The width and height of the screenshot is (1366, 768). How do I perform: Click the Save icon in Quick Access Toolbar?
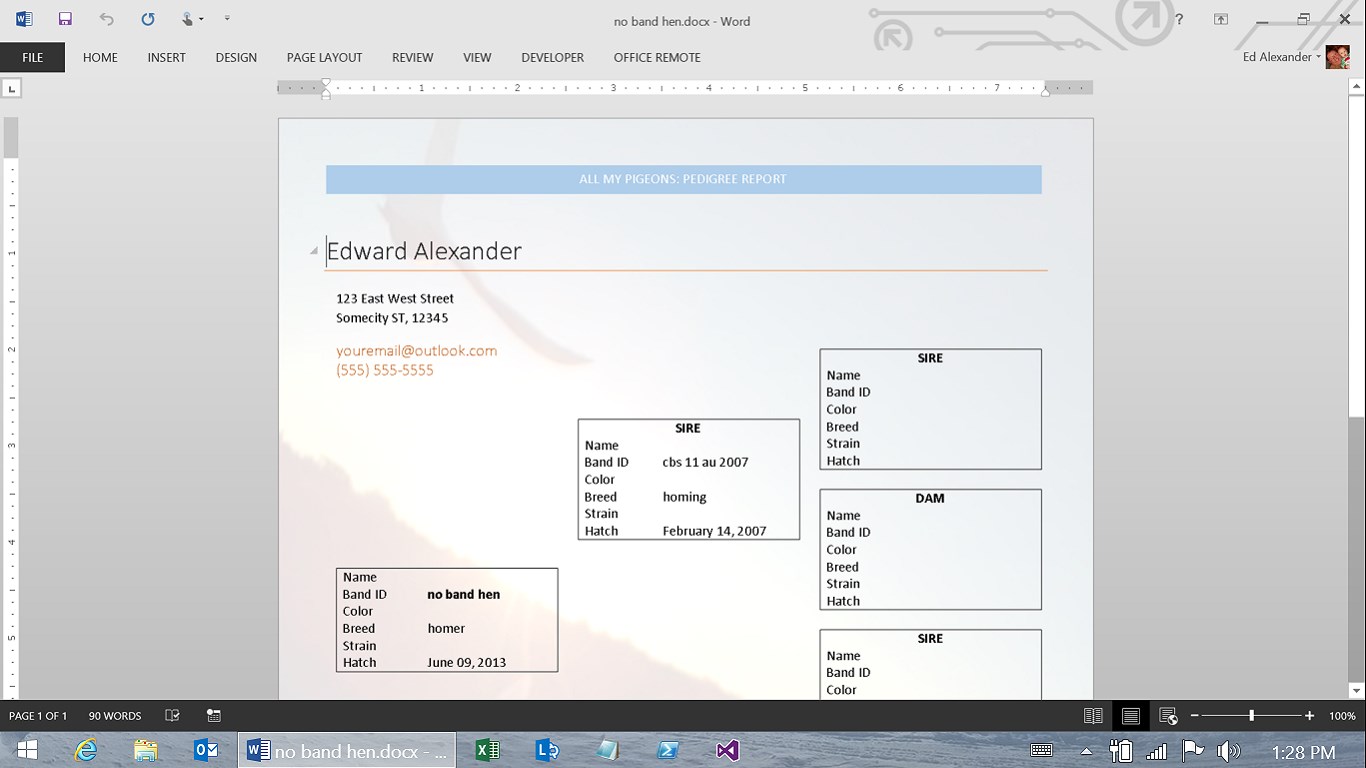[65, 19]
